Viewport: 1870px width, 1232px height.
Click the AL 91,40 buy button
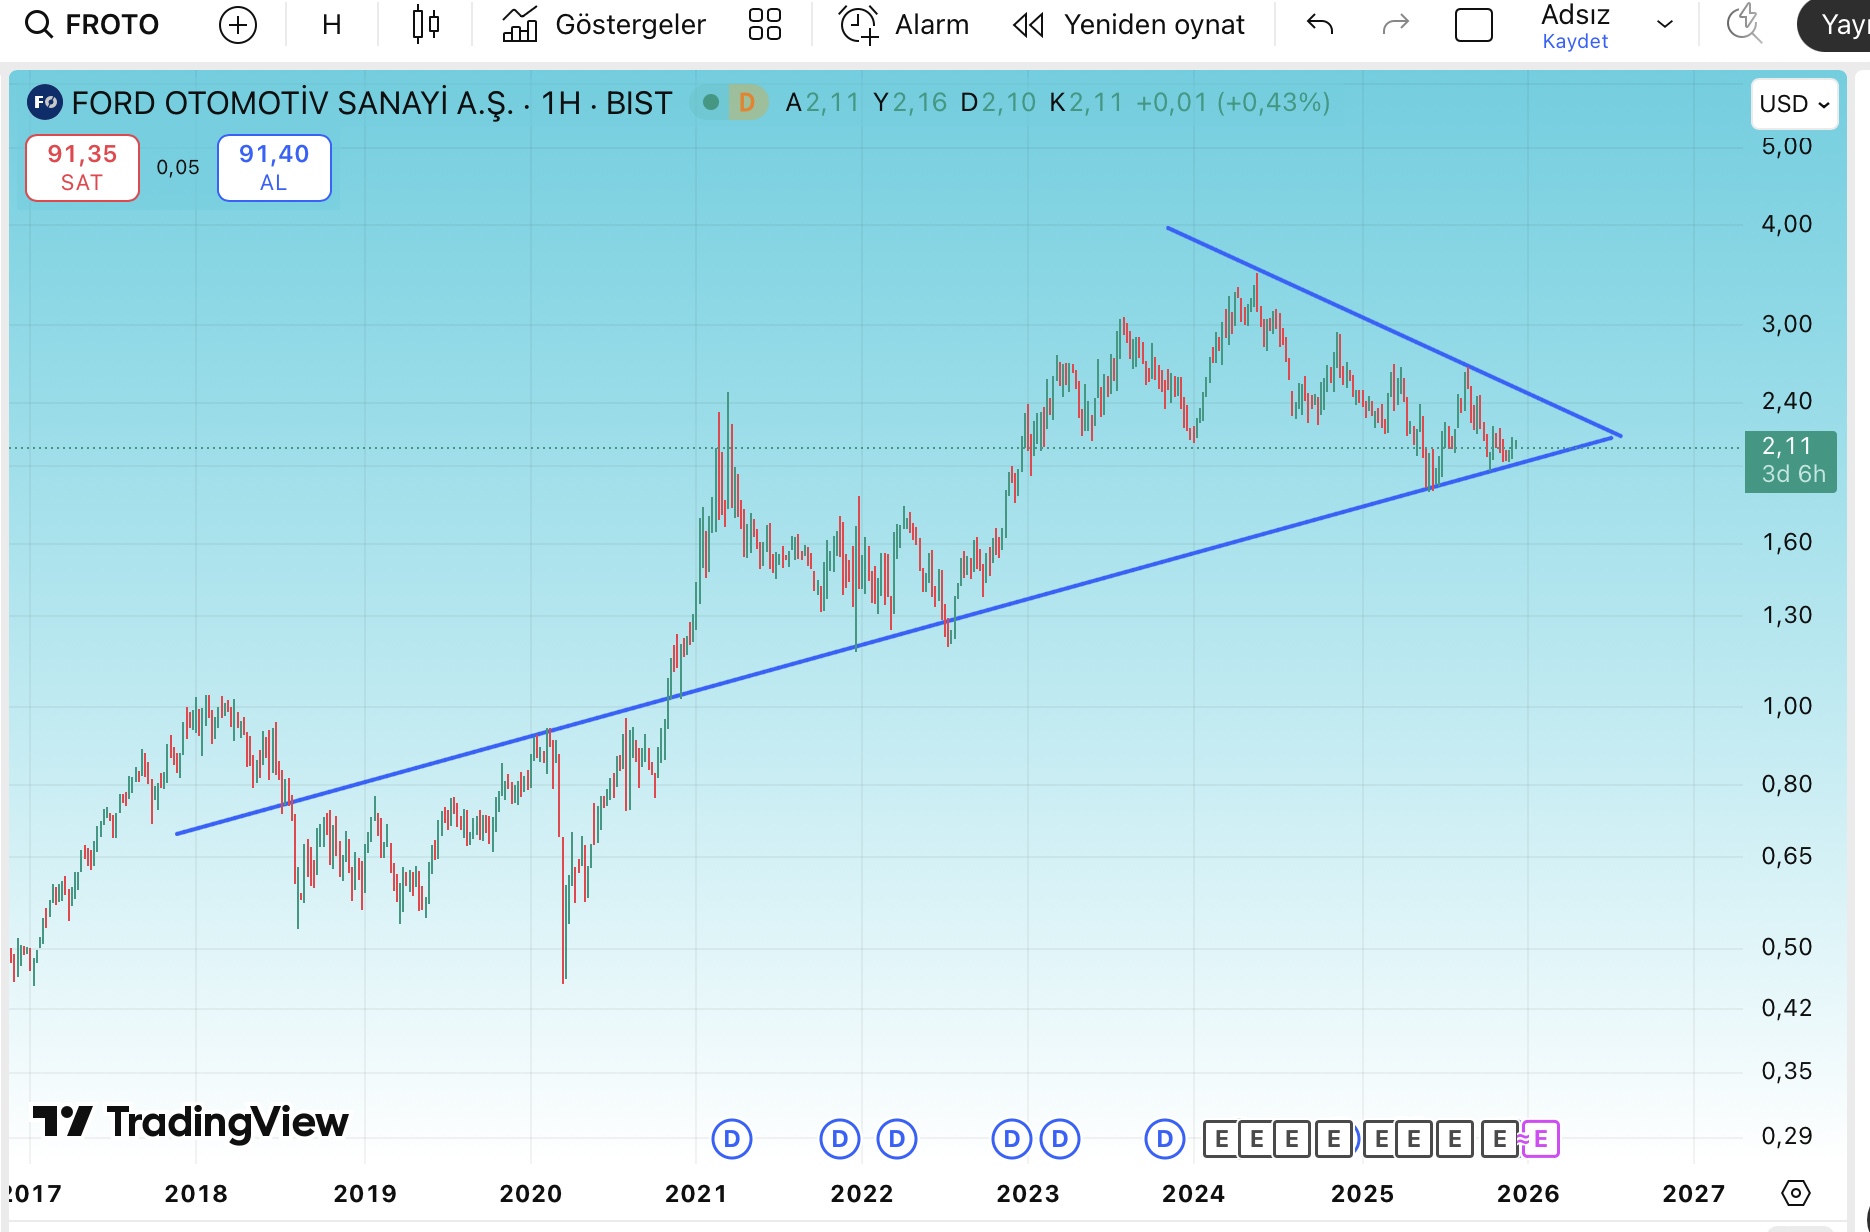click(274, 168)
